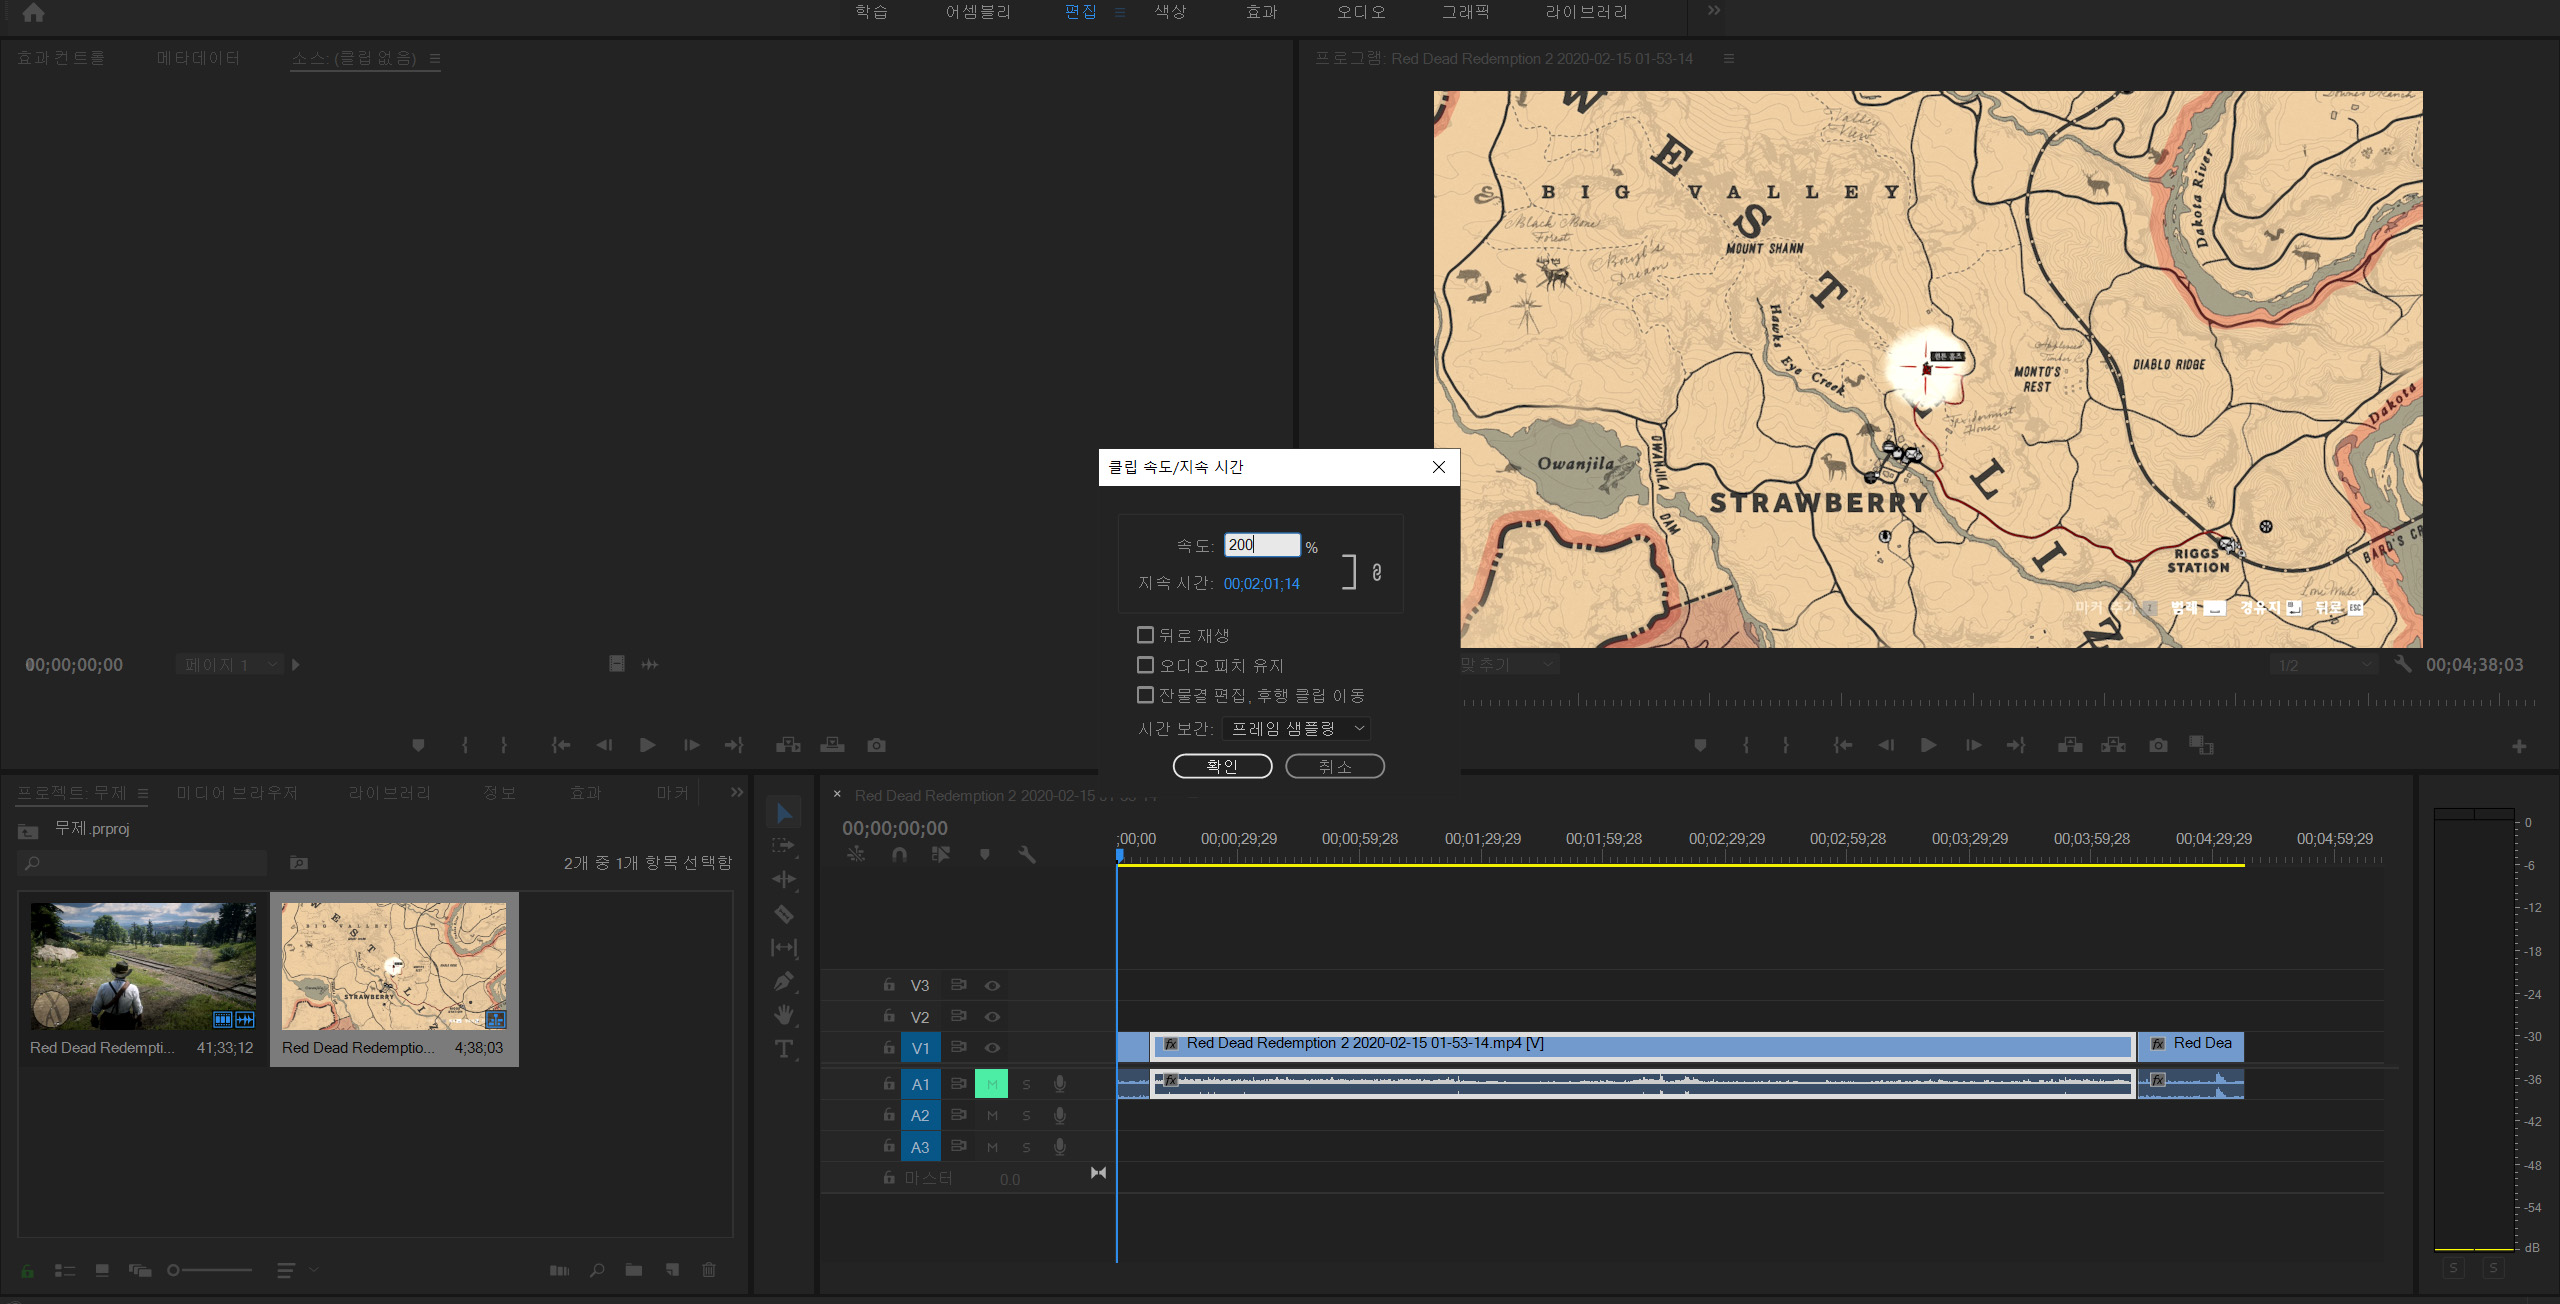Click the project thumbnail zoom slider
The height and width of the screenshot is (1304, 2560).
210,1270
